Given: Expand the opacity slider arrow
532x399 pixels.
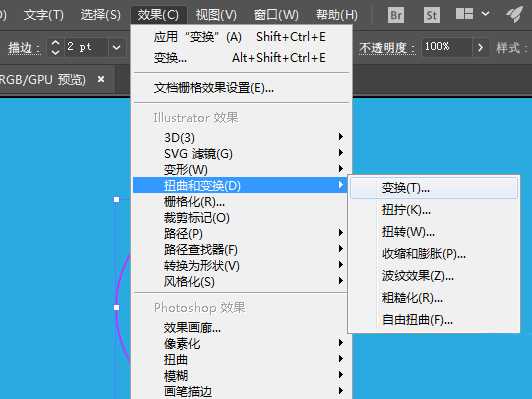Looking at the screenshot, I should [480, 47].
